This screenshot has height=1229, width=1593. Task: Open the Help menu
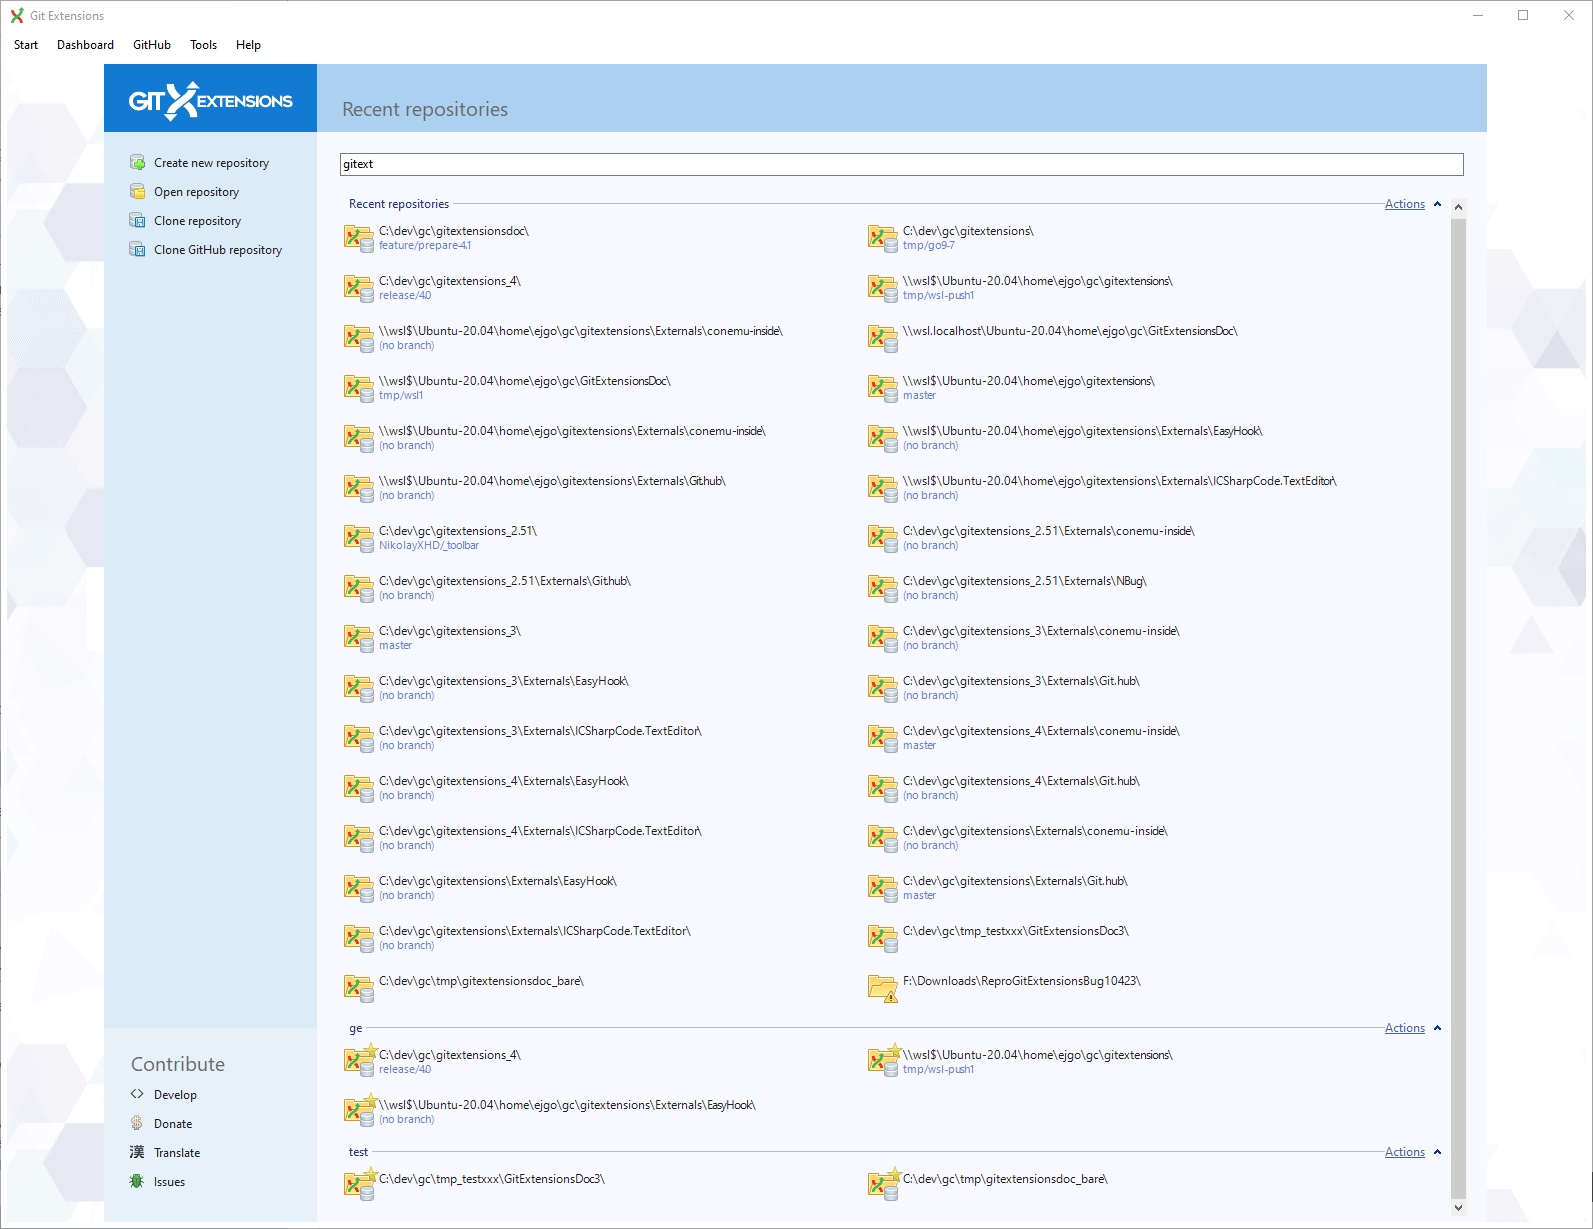(x=248, y=45)
